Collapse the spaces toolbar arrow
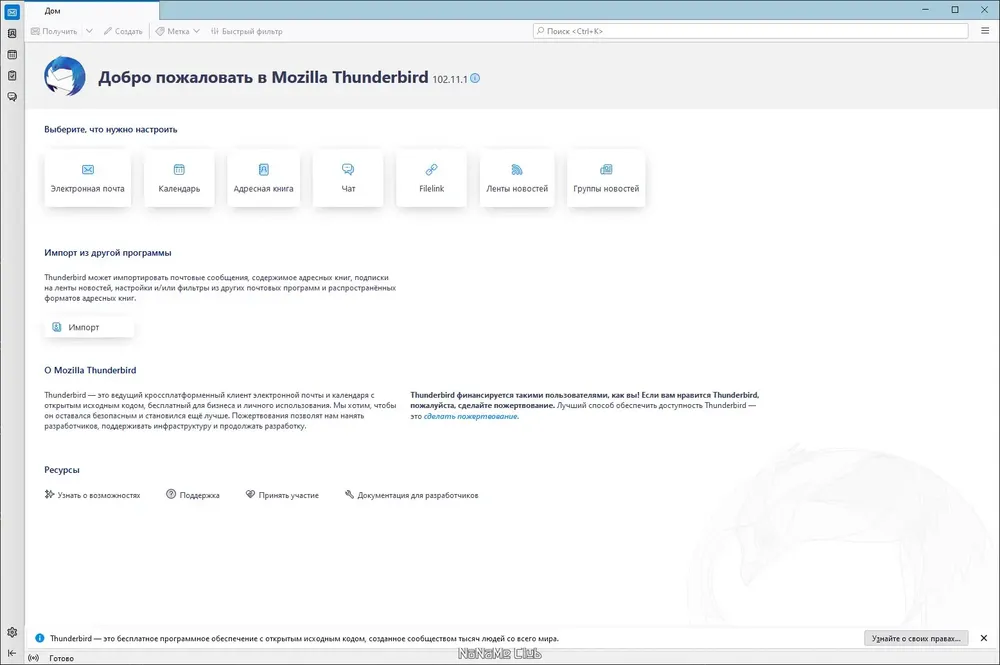 (x=12, y=653)
